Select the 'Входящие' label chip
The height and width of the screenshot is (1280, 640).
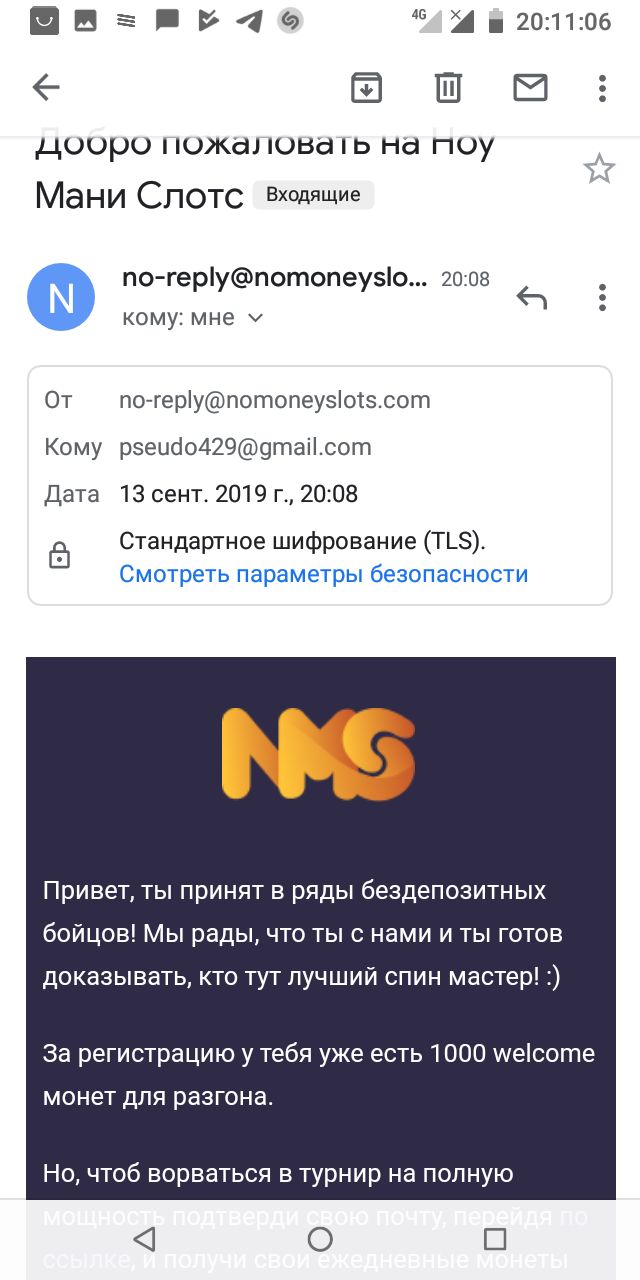pyautogui.click(x=313, y=194)
